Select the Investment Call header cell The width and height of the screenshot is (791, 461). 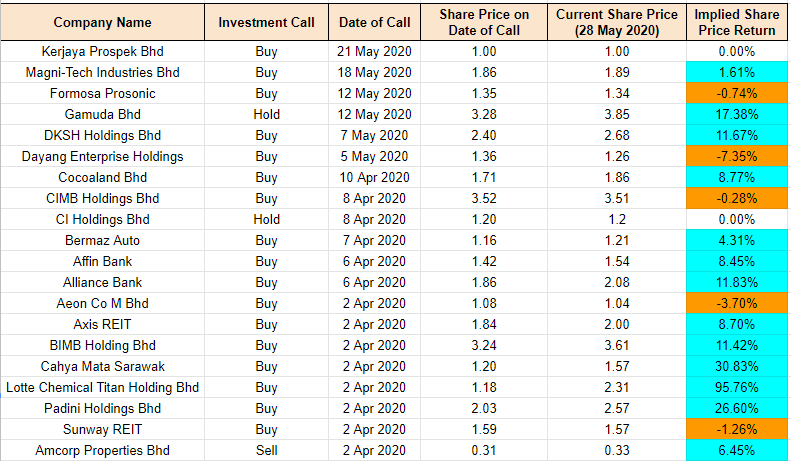(266, 22)
